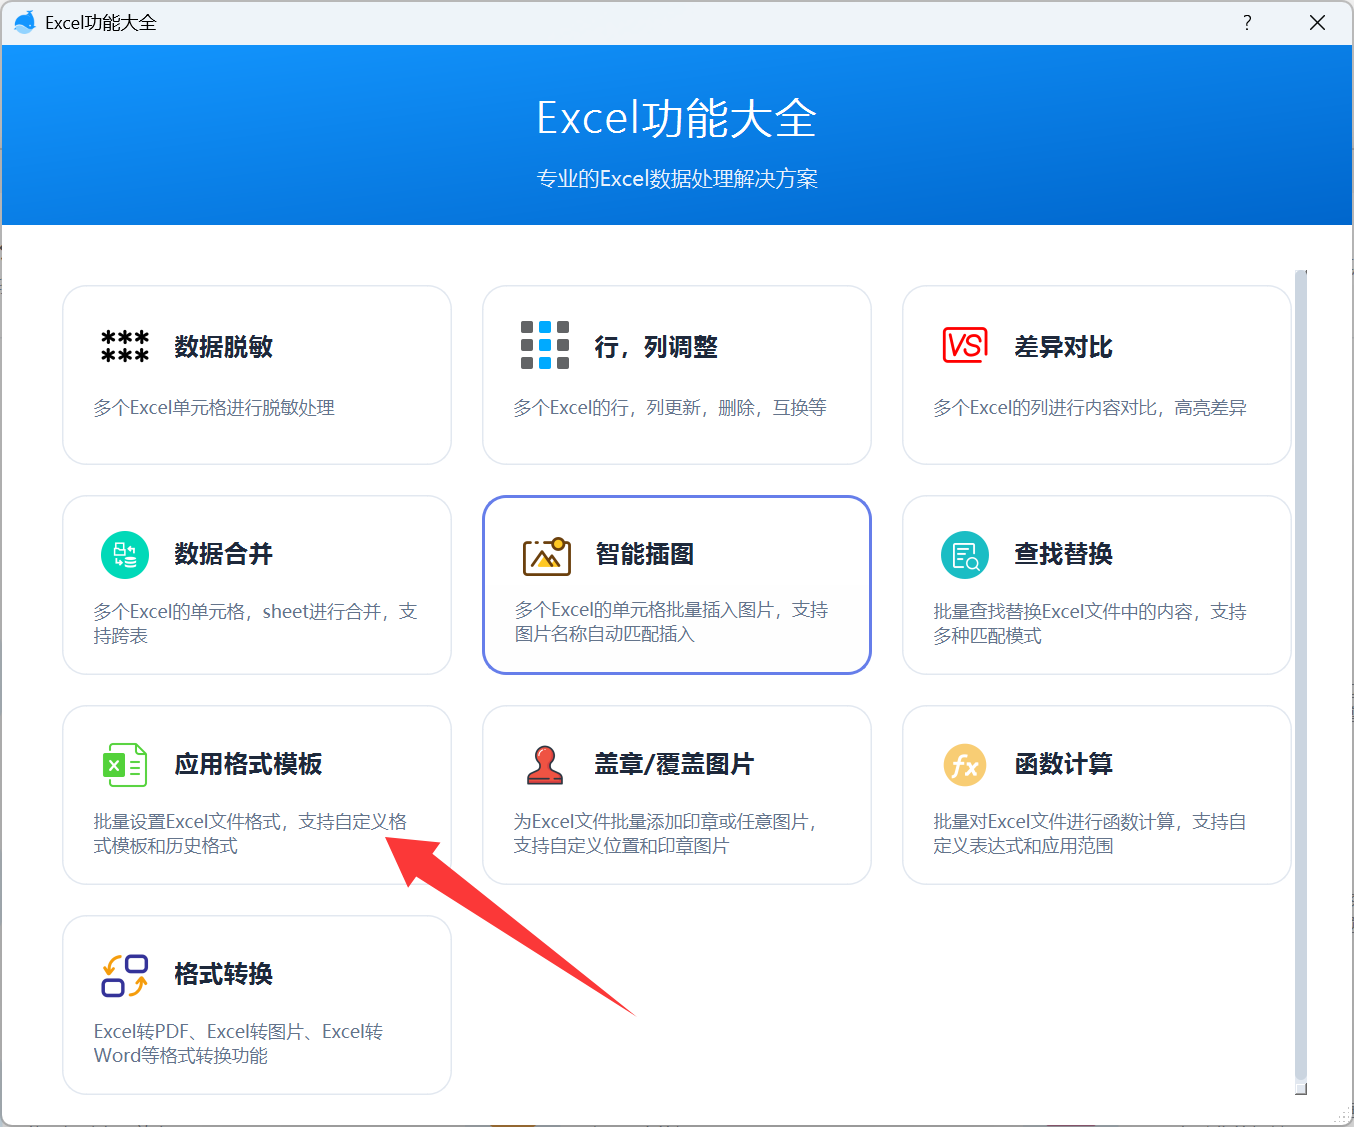Click the asterisks icon for 数据脱敏
This screenshot has width=1354, height=1127.
coord(125,346)
